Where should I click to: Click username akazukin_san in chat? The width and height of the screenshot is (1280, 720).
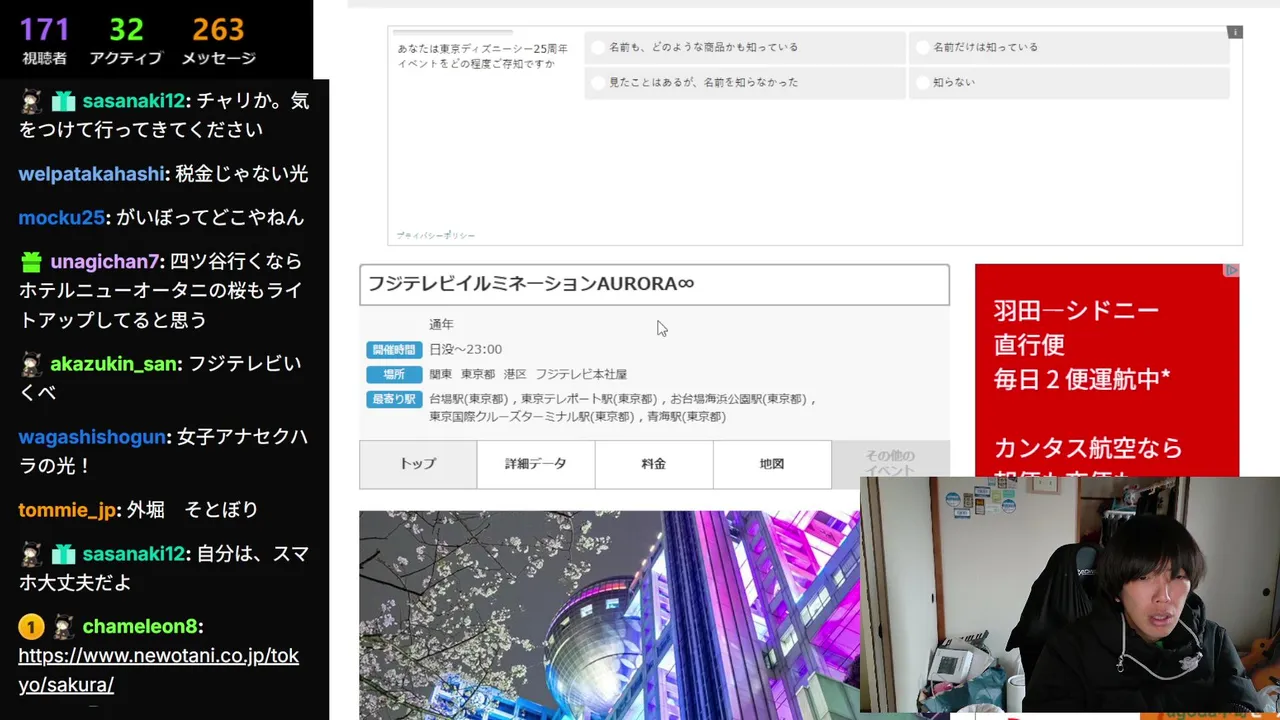click(114, 364)
